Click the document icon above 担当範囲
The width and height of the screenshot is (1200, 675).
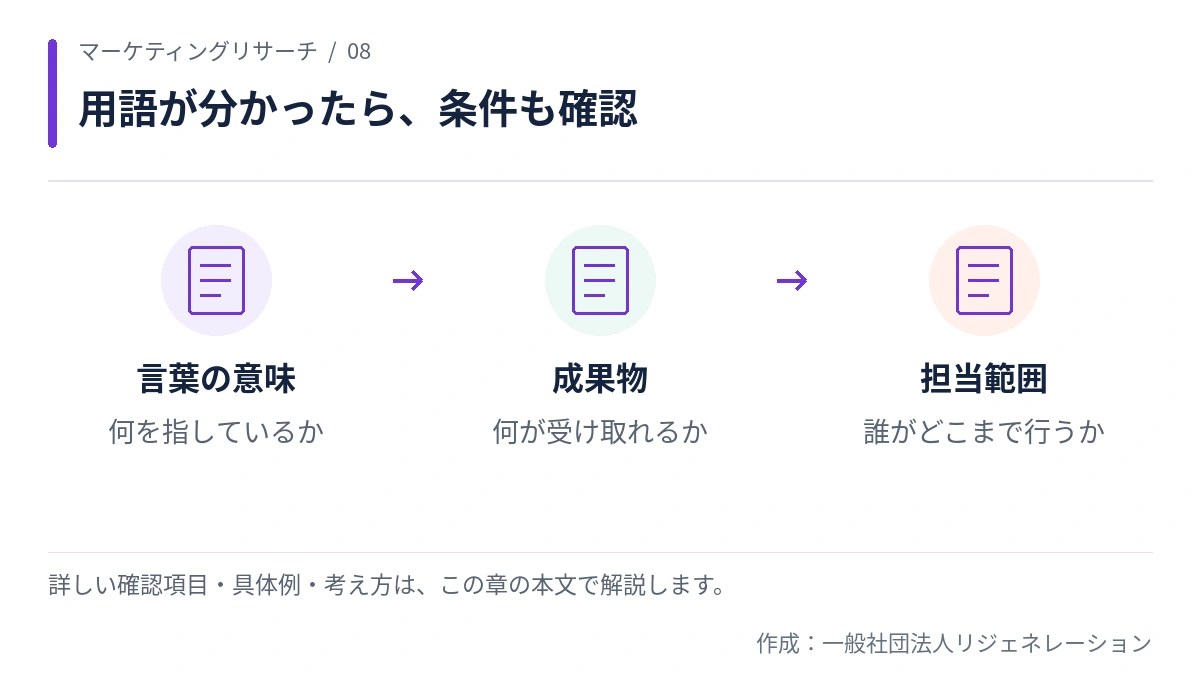click(984, 280)
